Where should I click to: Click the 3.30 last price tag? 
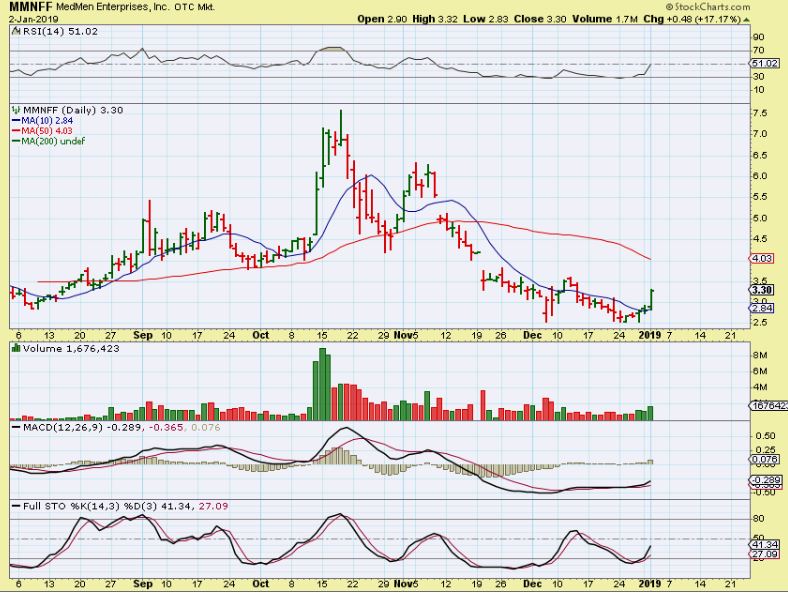pyautogui.click(x=763, y=290)
